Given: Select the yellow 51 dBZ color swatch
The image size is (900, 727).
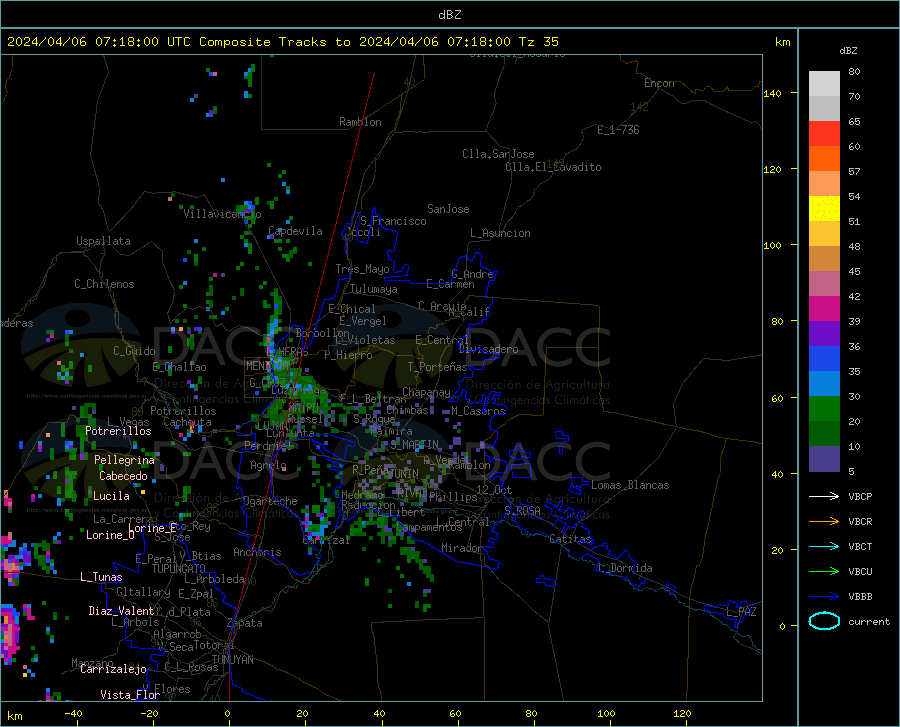Looking at the screenshot, I should click(824, 209).
